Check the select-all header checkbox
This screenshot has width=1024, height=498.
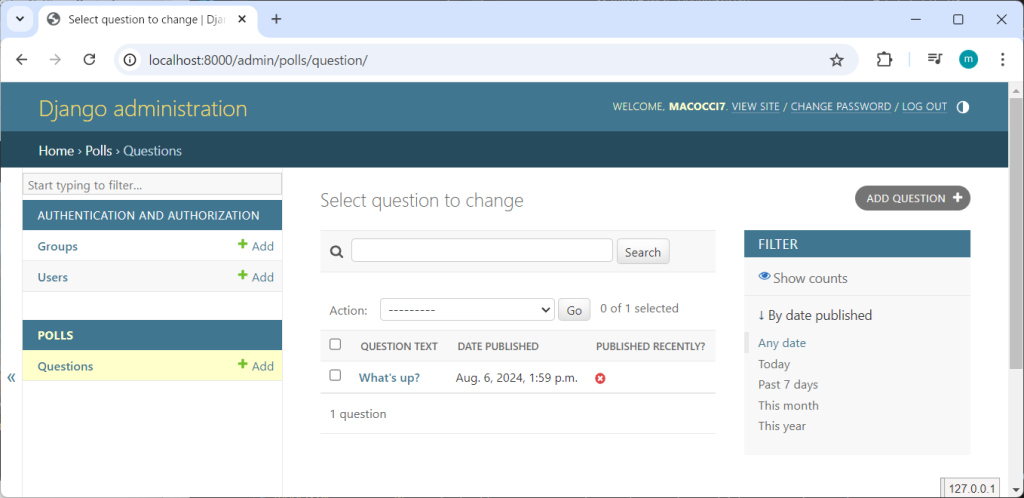coord(336,345)
